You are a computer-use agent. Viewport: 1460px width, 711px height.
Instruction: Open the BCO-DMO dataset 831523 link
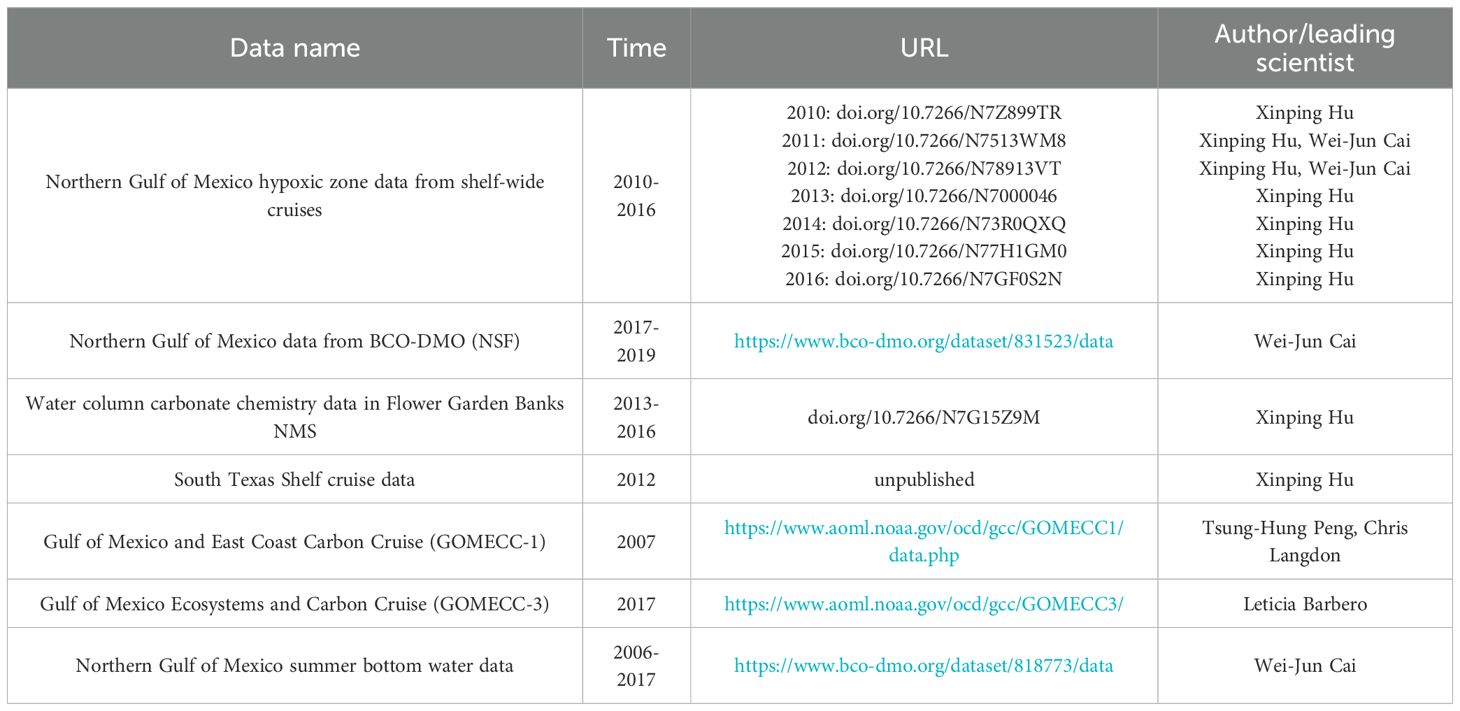[923, 341]
